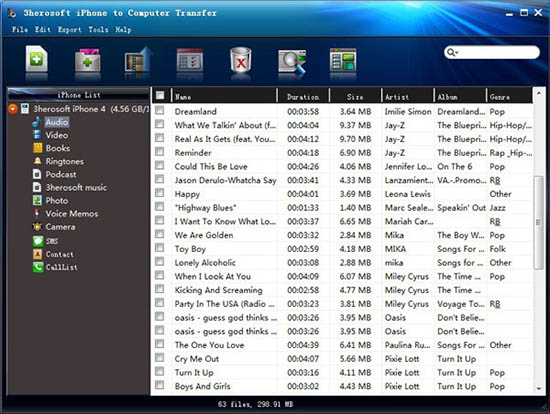Collapse the 3herosoft iPhone 4 device node

[x=13, y=109]
